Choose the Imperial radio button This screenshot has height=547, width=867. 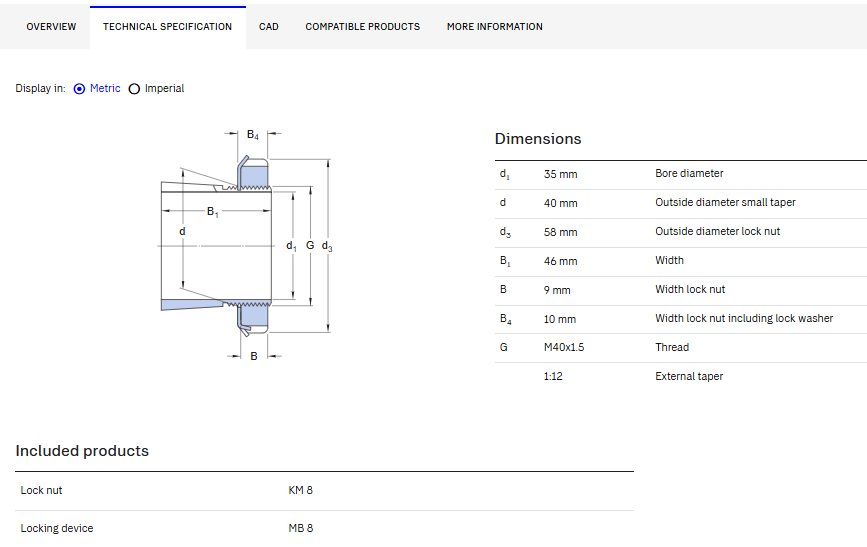tap(134, 89)
